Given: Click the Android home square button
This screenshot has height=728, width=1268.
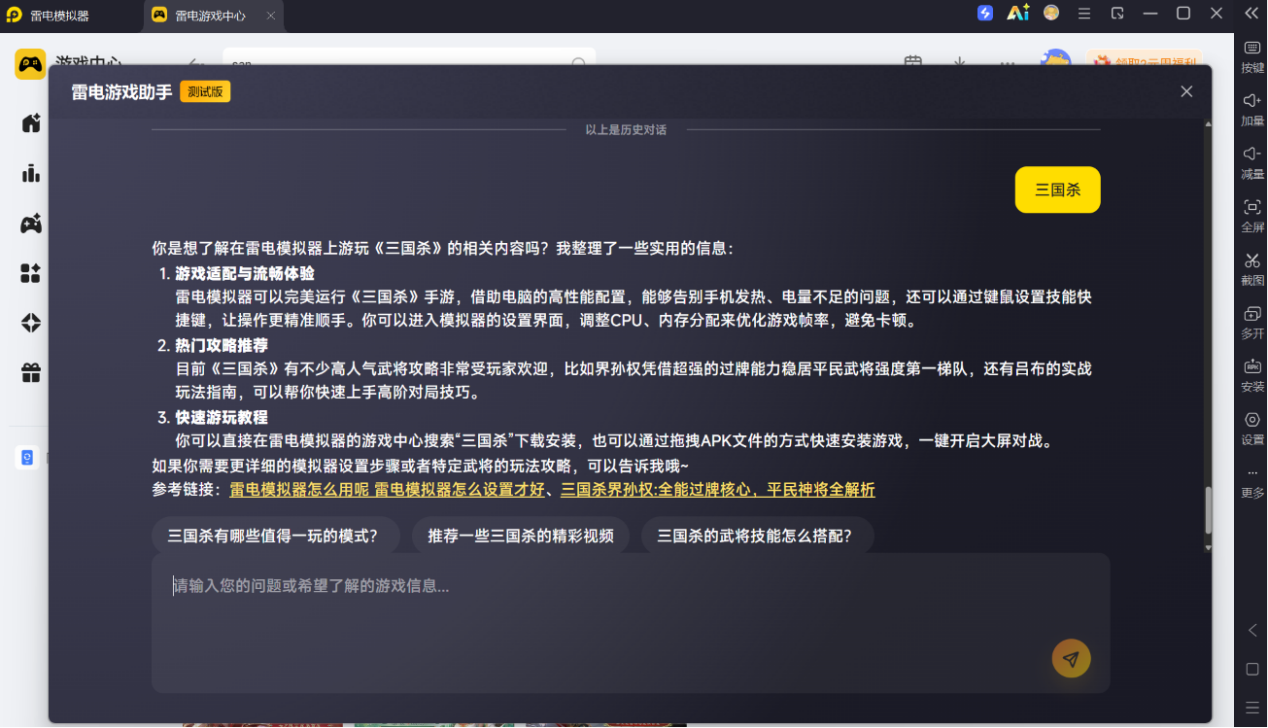Looking at the screenshot, I should [x=1252, y=669].
